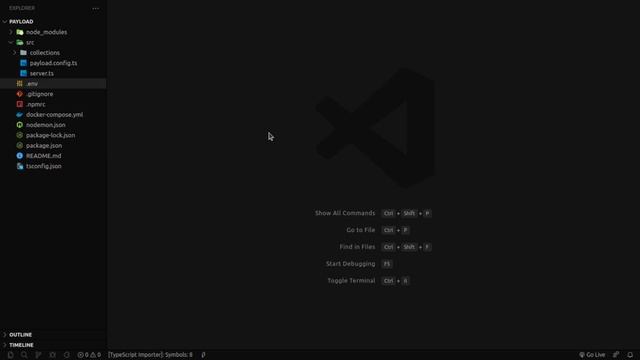Click the .env file icon

pos(20,84)
